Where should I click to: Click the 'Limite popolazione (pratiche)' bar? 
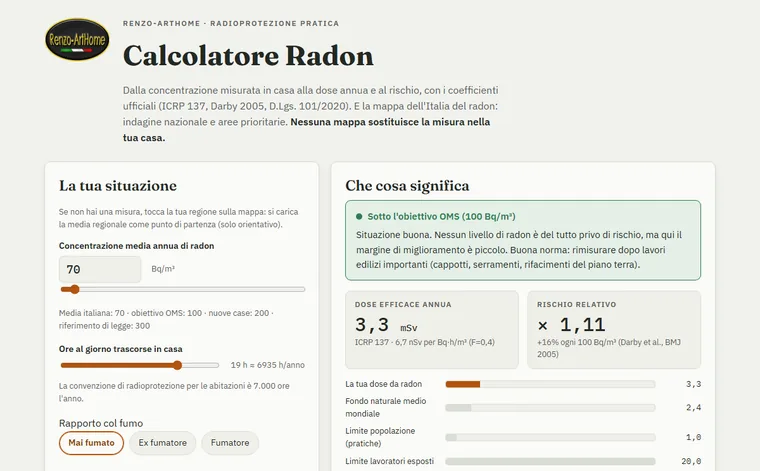(x=550, y=437)
